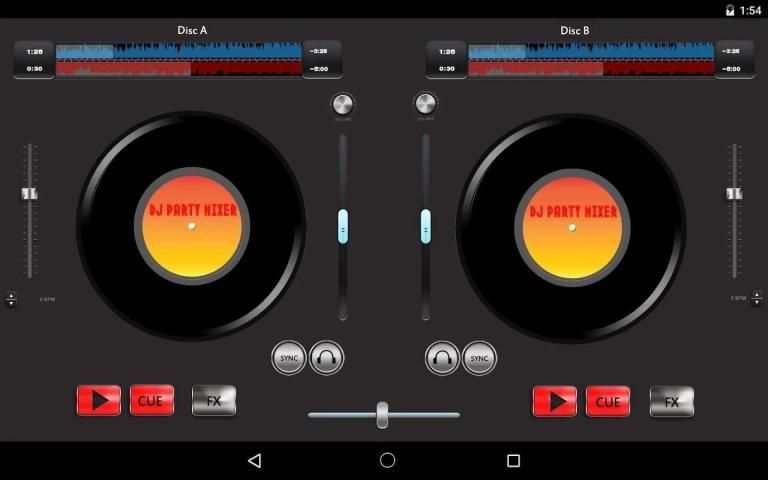The height and width of the screenshot is (480, 768).
Task: Tap the CUE button for Disc B
Action: [608, 401]
